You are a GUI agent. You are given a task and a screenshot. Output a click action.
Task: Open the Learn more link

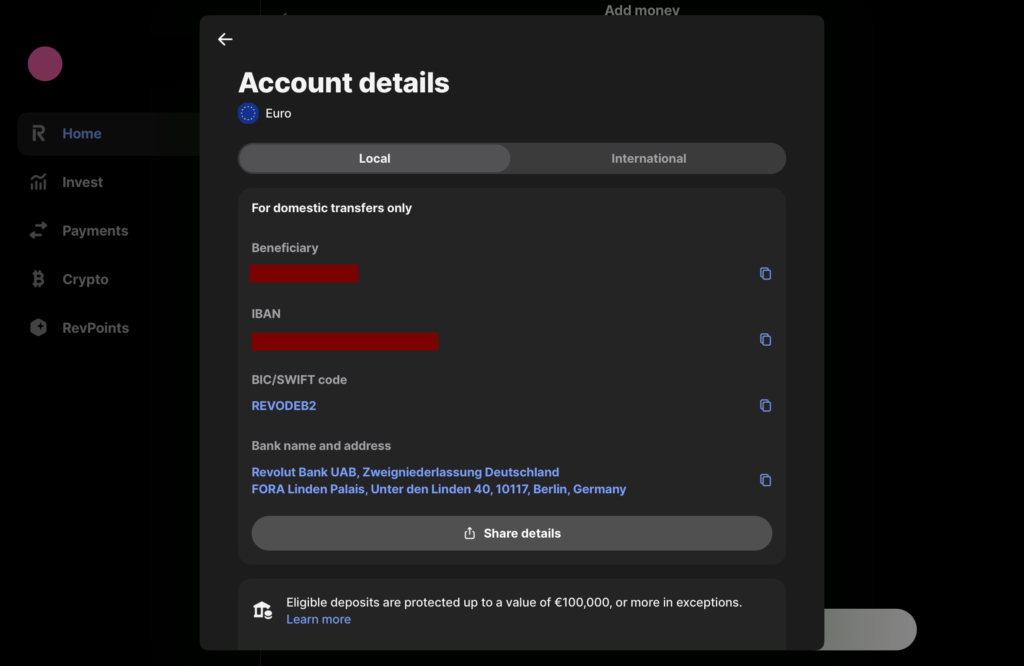tap(318, 620)
